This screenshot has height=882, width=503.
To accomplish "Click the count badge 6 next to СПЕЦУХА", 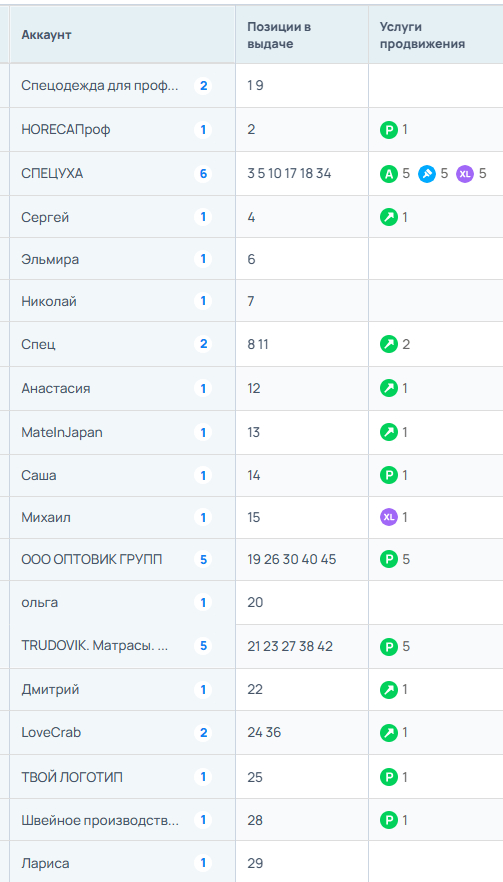I will pyautogui.click(x=203, y=174).
